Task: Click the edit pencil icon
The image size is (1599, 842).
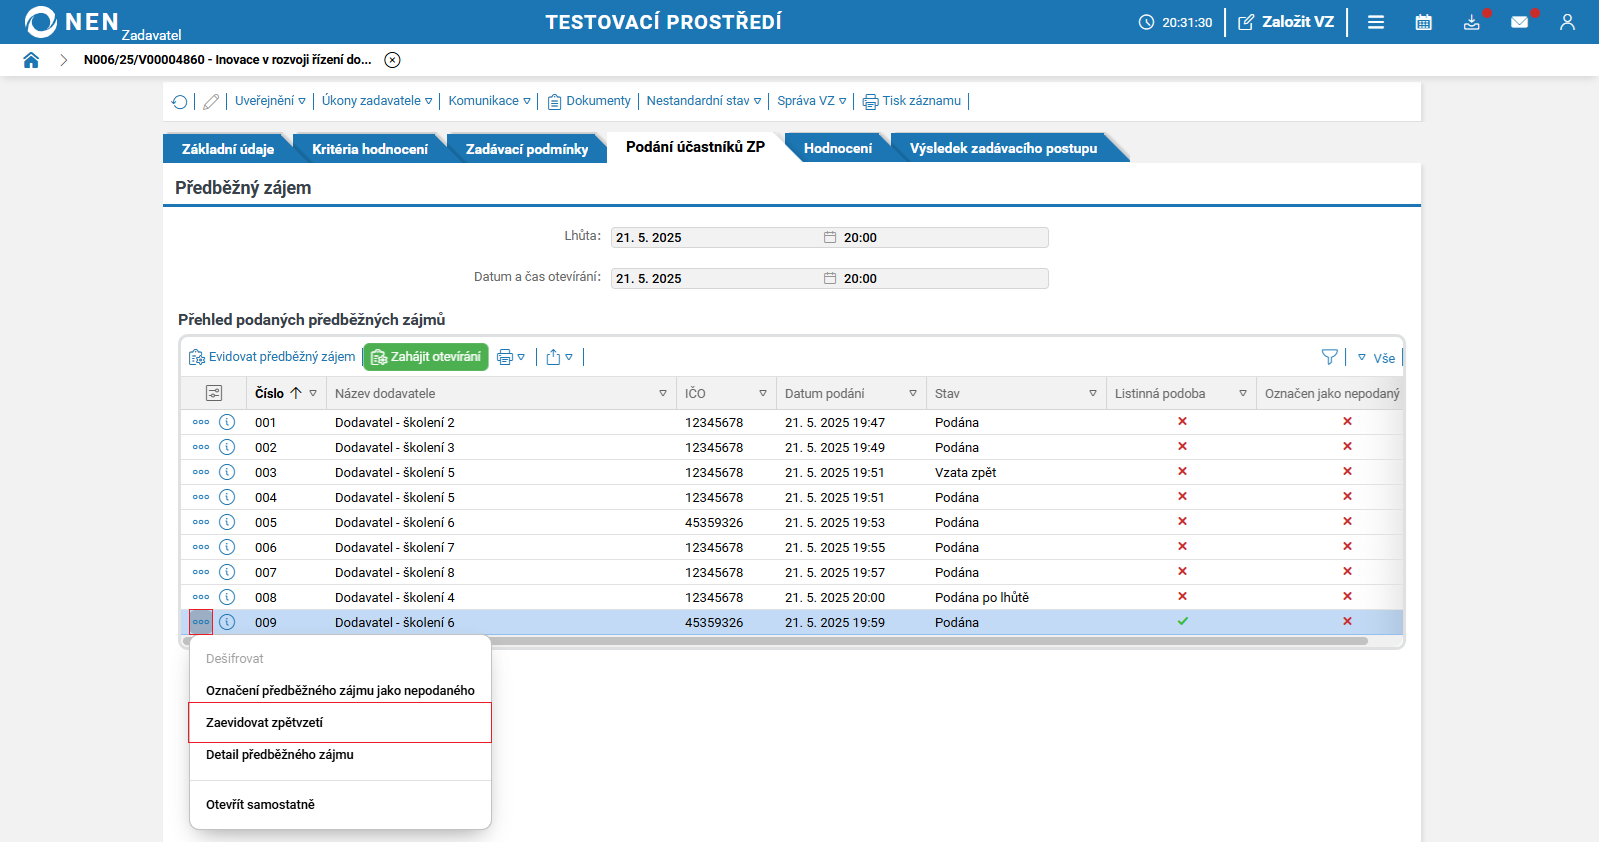Action: click(x=211, y=101)
